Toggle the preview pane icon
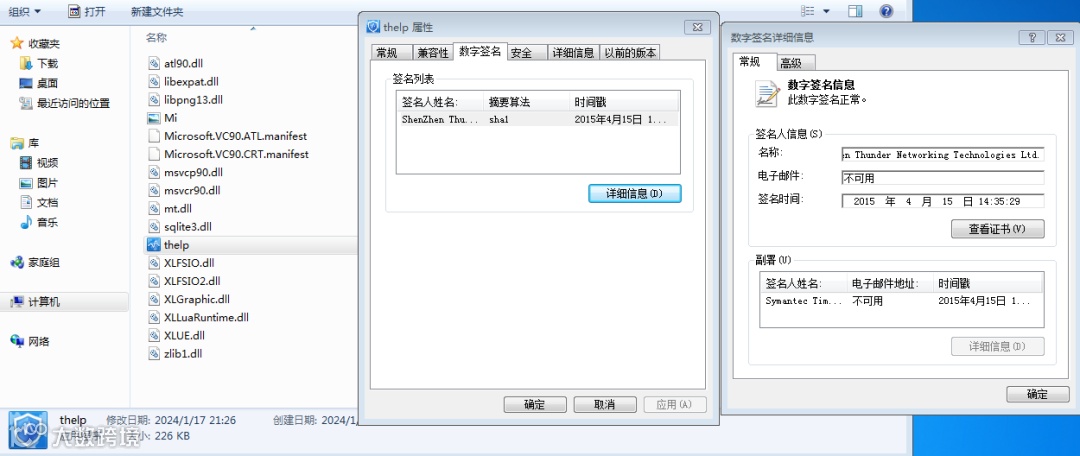1080x456 pixels. (x=855, y=11)
